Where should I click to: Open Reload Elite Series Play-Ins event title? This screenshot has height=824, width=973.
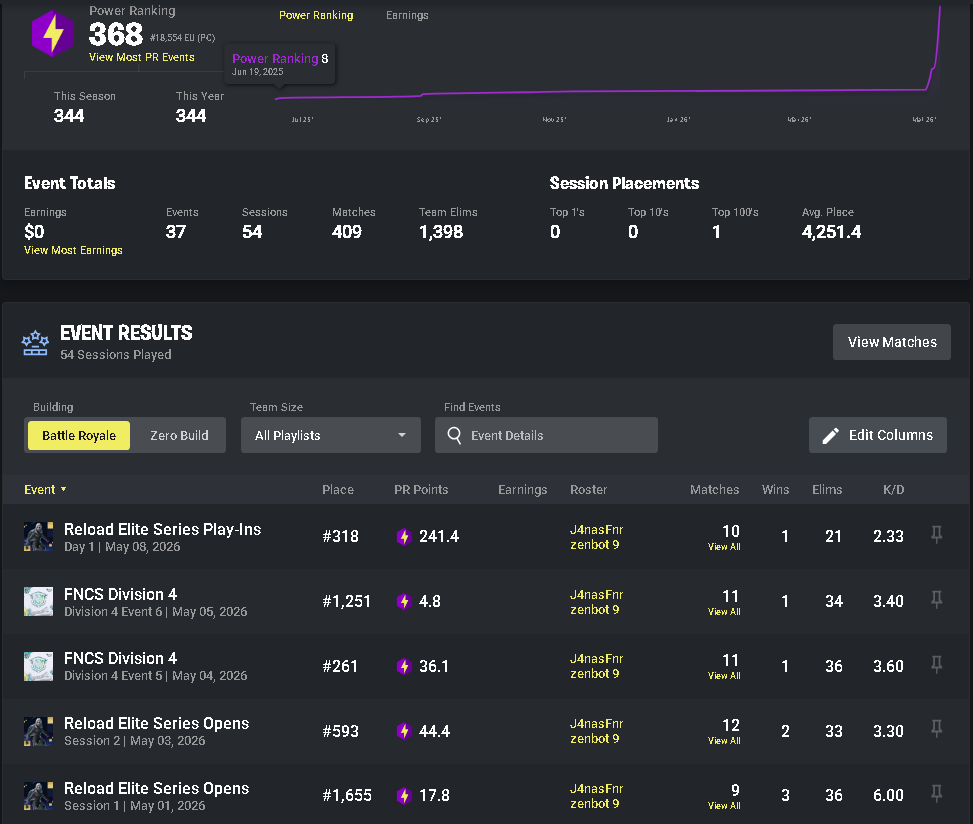[163, 529]
